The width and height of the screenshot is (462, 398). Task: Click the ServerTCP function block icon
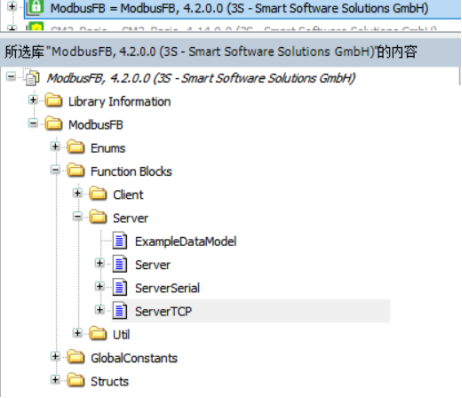(x=120, y=311)
